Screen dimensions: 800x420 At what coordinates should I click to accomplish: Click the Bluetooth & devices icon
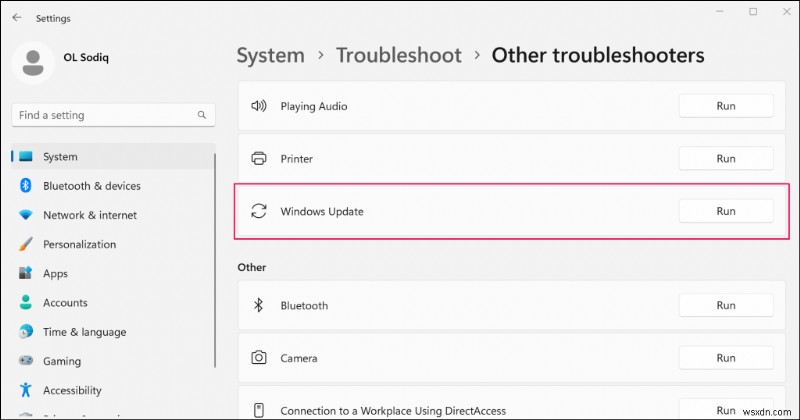coord(26,186)
